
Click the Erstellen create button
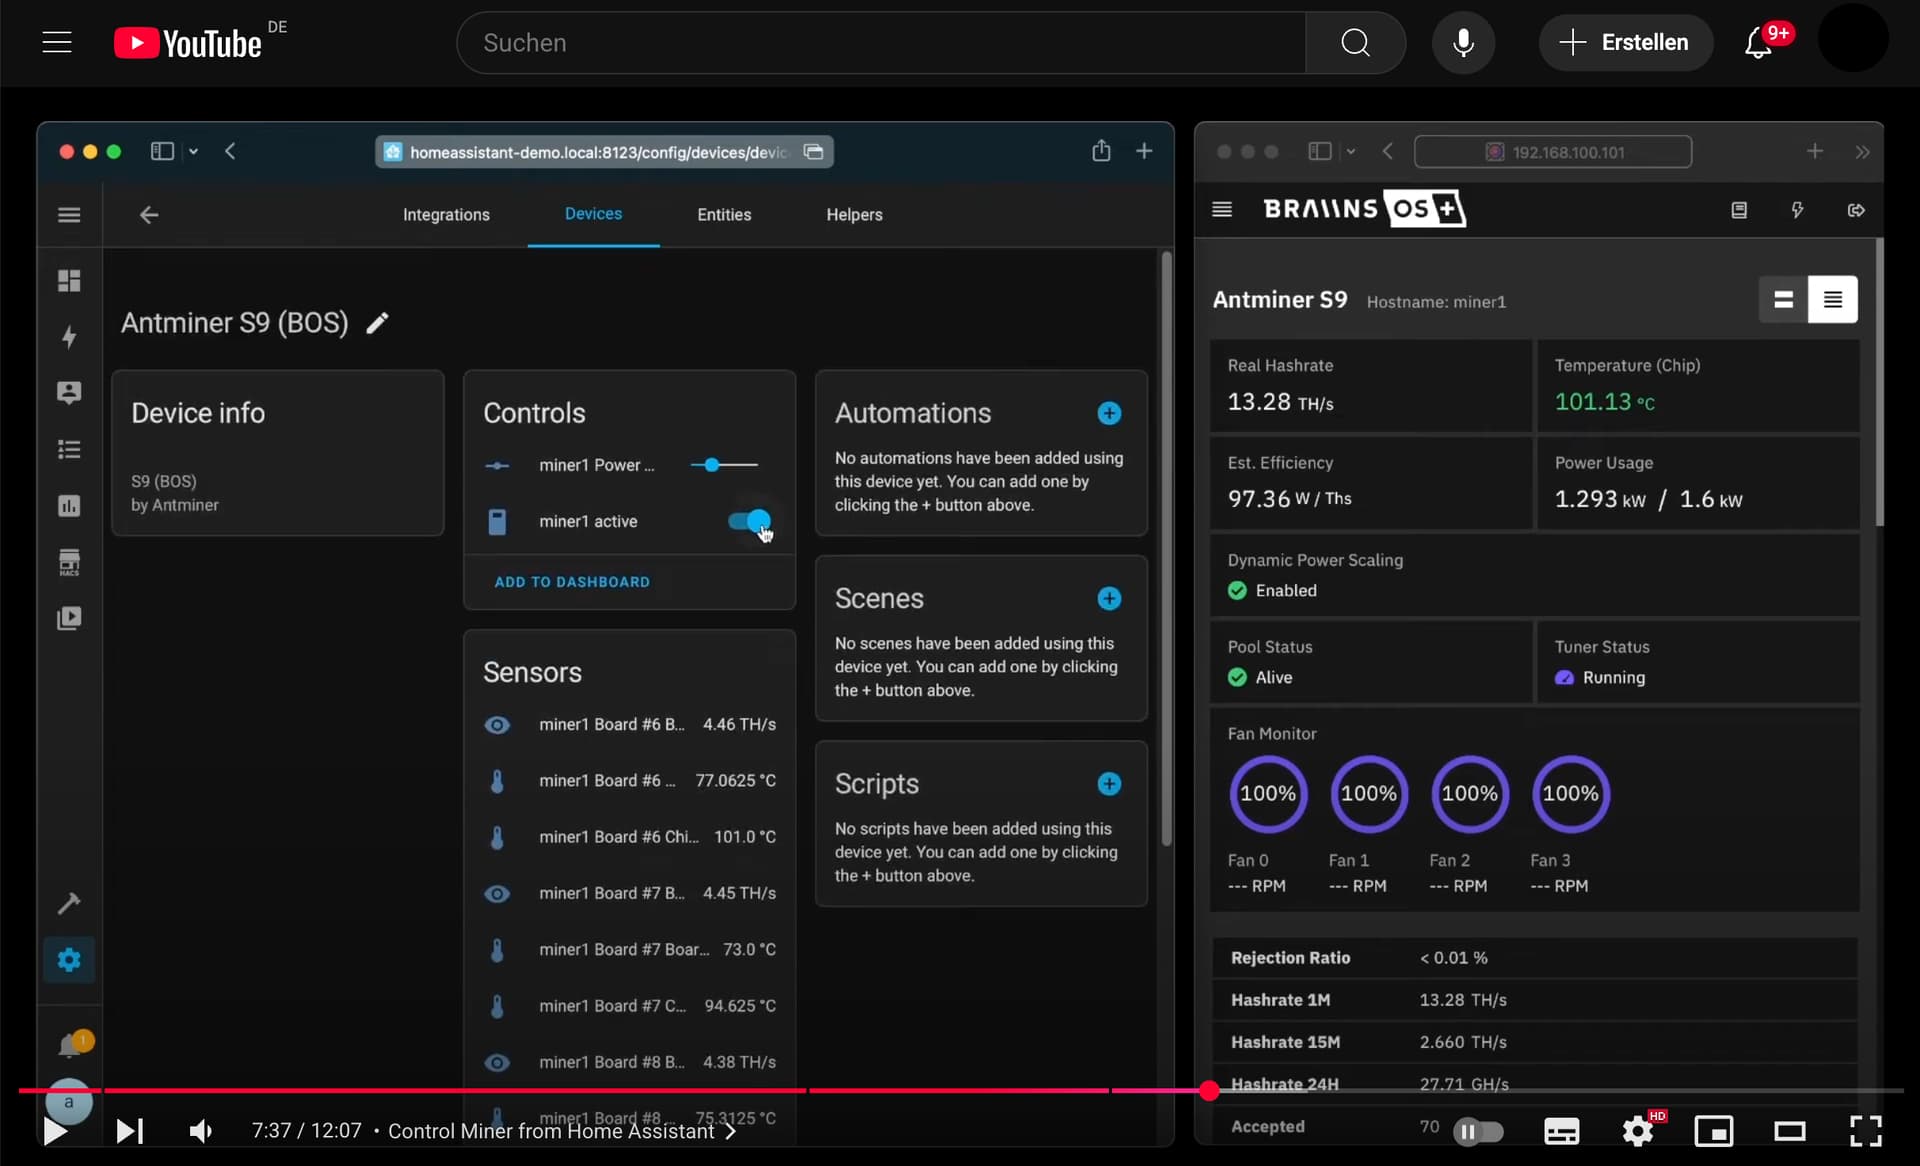[1625, 43]
